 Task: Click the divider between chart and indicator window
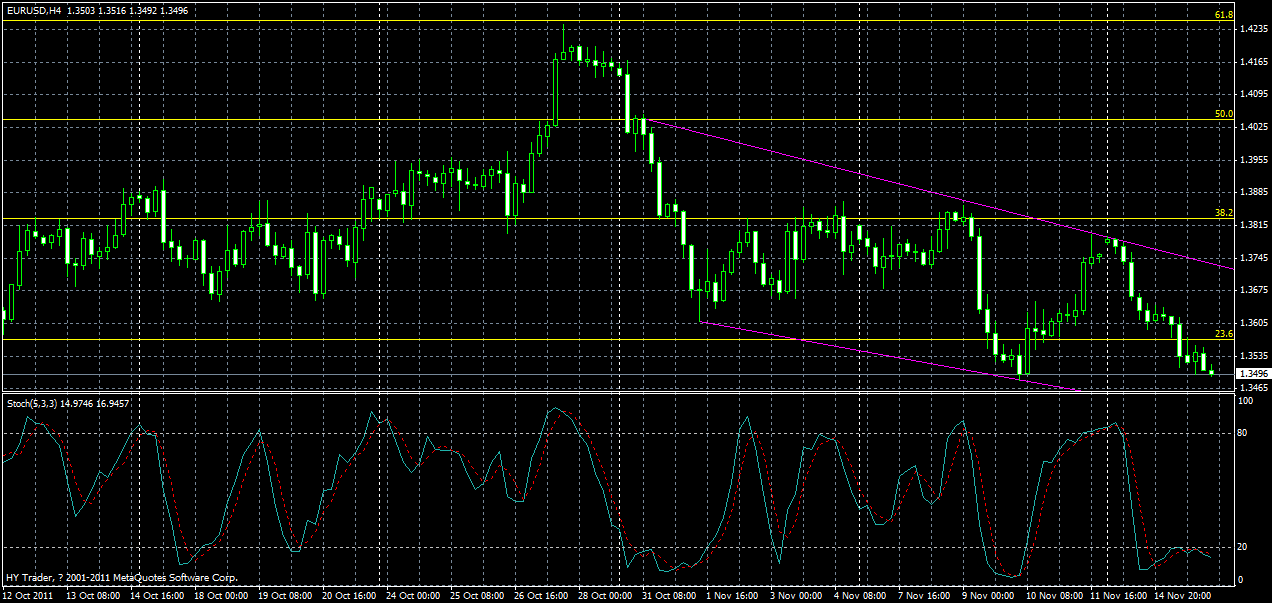pyautogui.click(x=600, y=392)
